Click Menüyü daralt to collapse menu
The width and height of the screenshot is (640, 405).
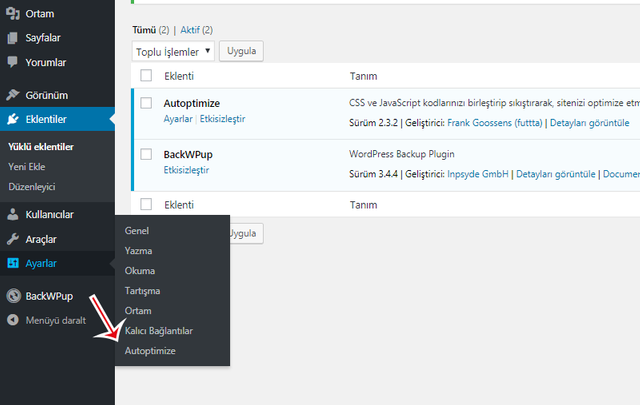pyautogui.click(x=56, y=320)
